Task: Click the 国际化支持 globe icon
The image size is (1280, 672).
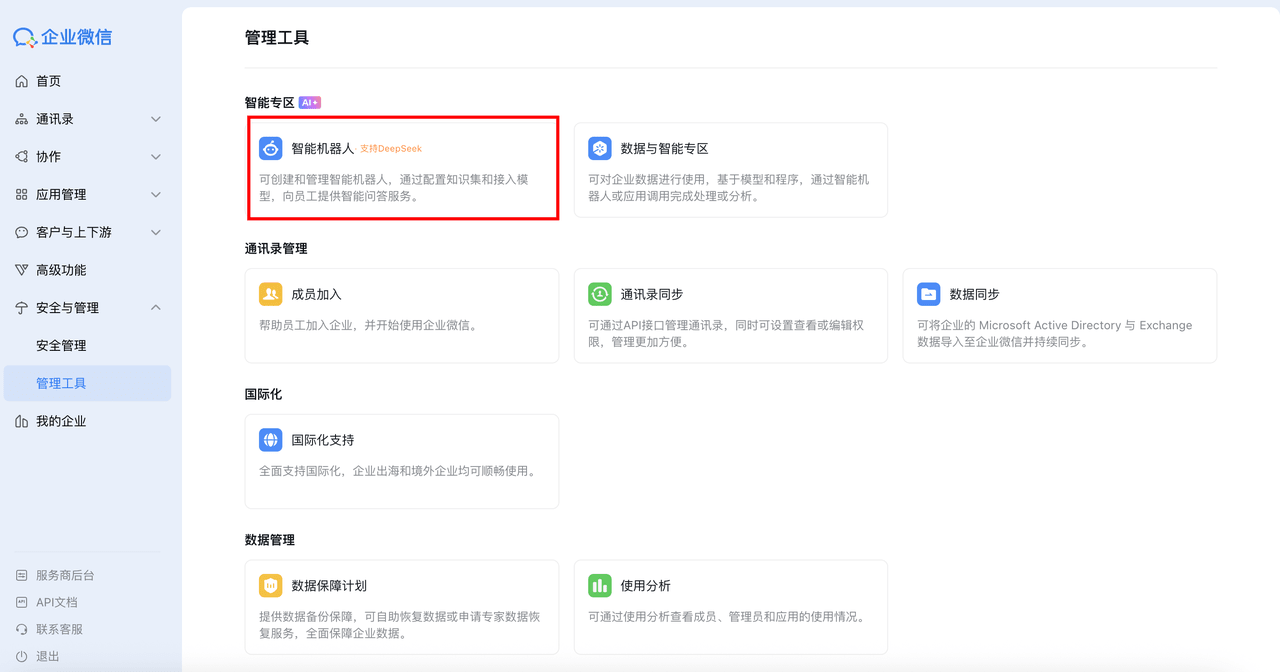Action: (x=270, y=439)
